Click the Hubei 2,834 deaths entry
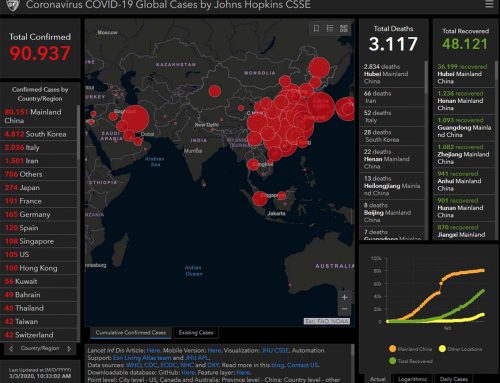Image resolution: width=500 pixels, height=383 pixels. 392,74
